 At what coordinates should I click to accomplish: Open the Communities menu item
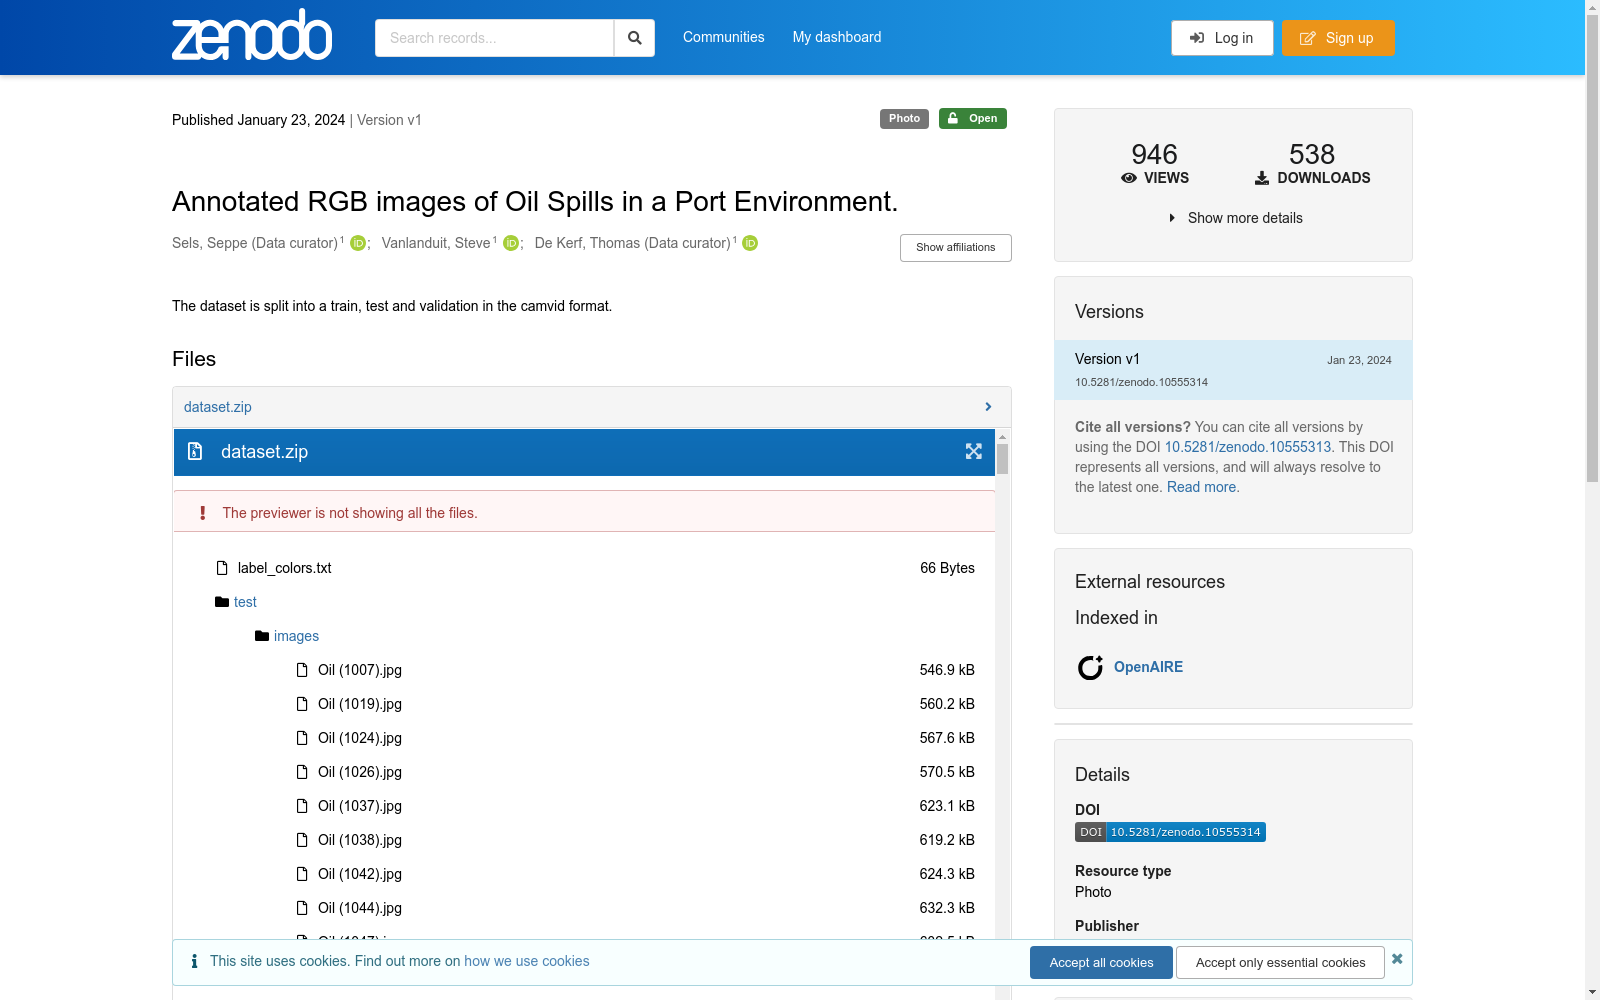click(724, 37)
